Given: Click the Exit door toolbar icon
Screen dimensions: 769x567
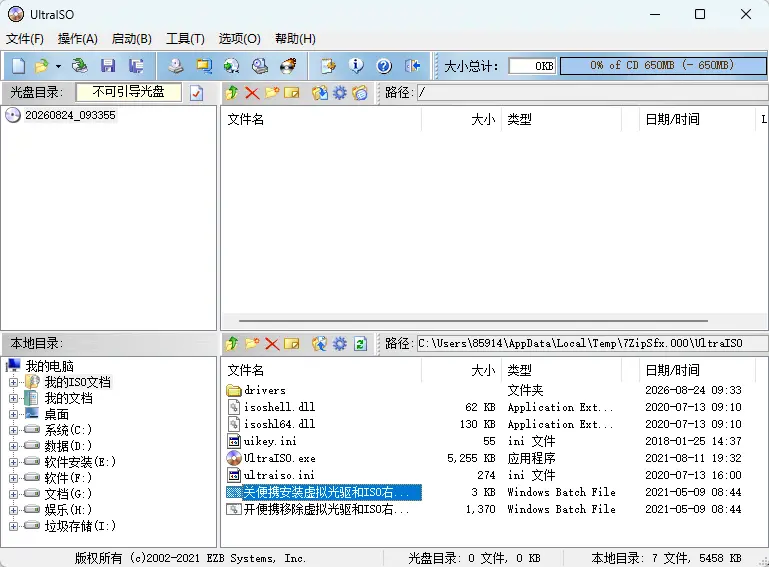Looking at the screenshot, I should tap(412, 66).
